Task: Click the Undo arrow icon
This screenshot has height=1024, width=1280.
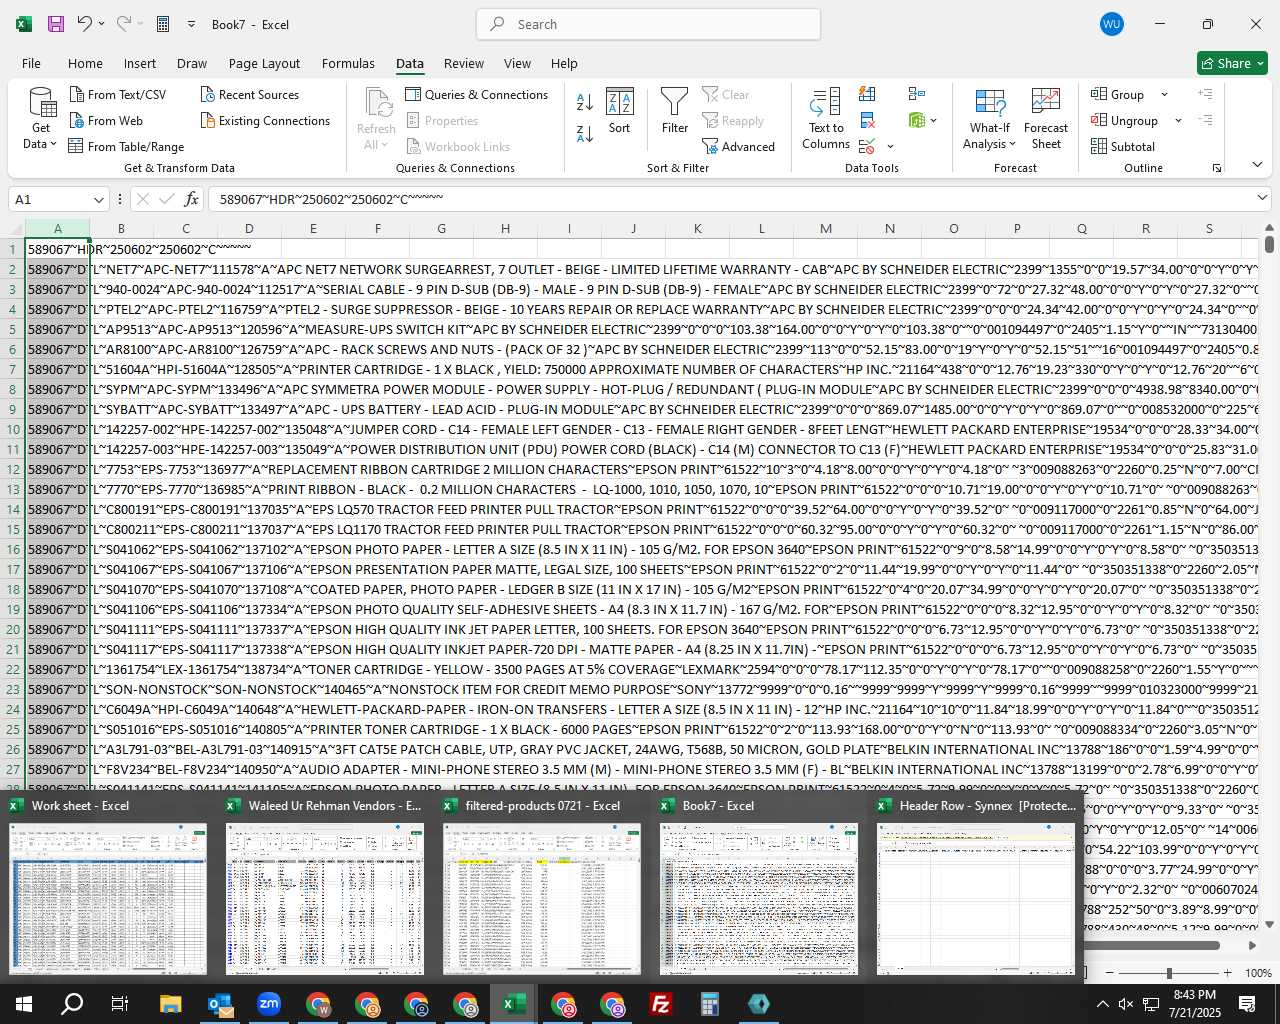Action: click(85, 24)
